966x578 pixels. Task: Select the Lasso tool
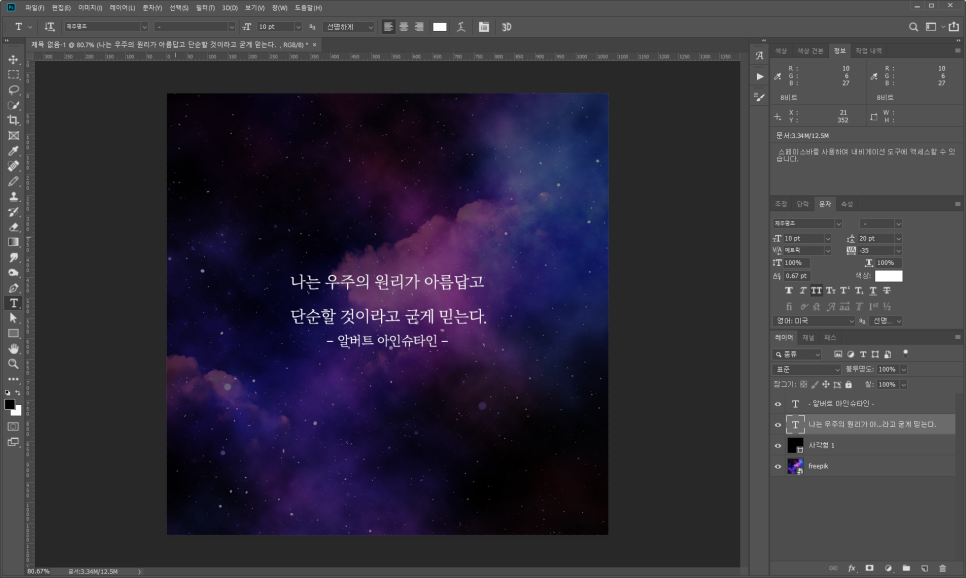(13, 90)
